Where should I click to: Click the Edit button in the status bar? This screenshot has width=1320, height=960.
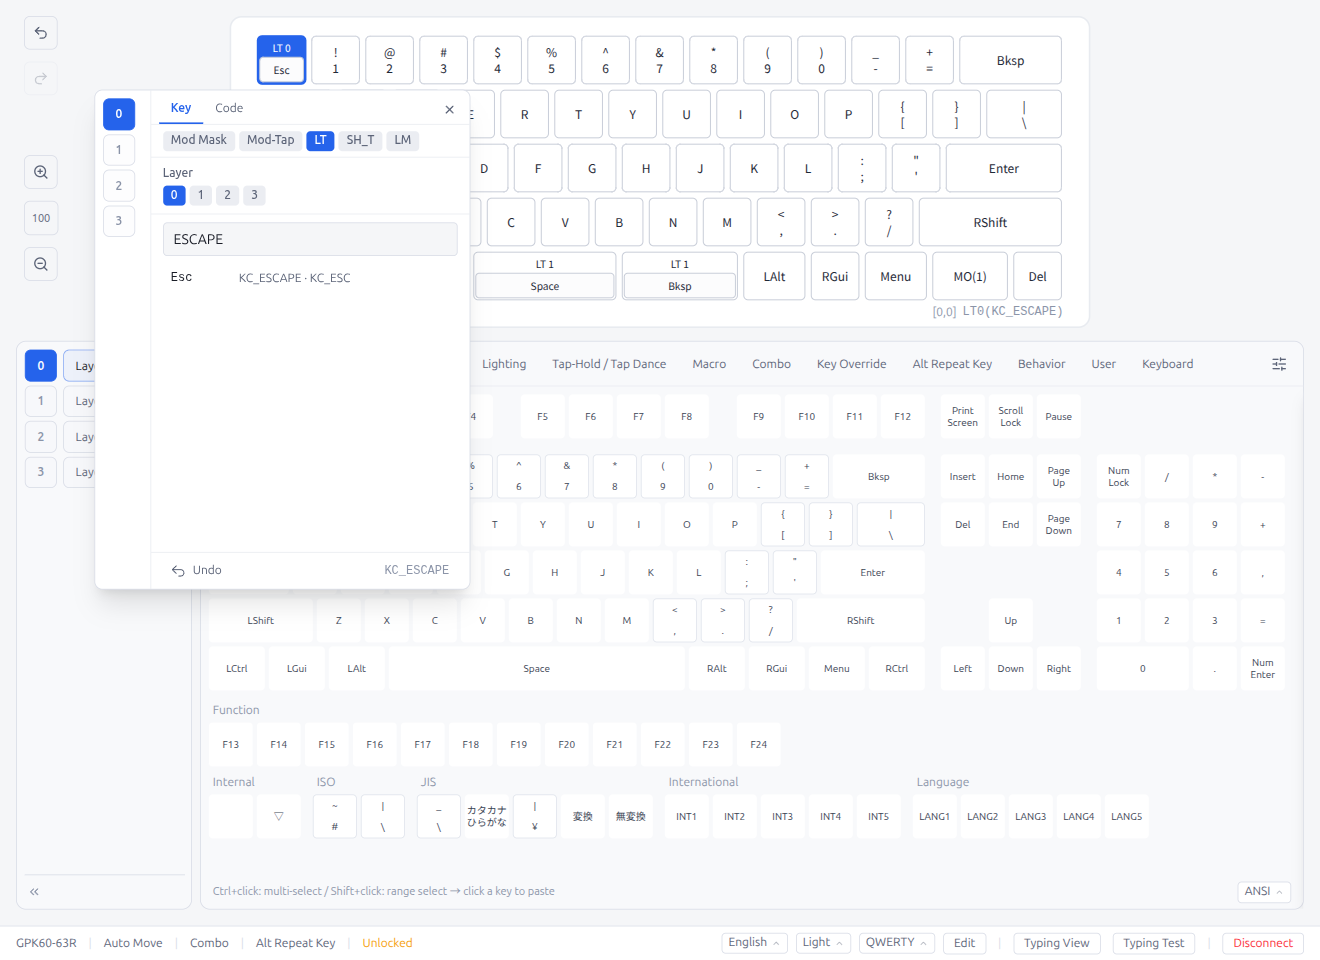(965, 943)
